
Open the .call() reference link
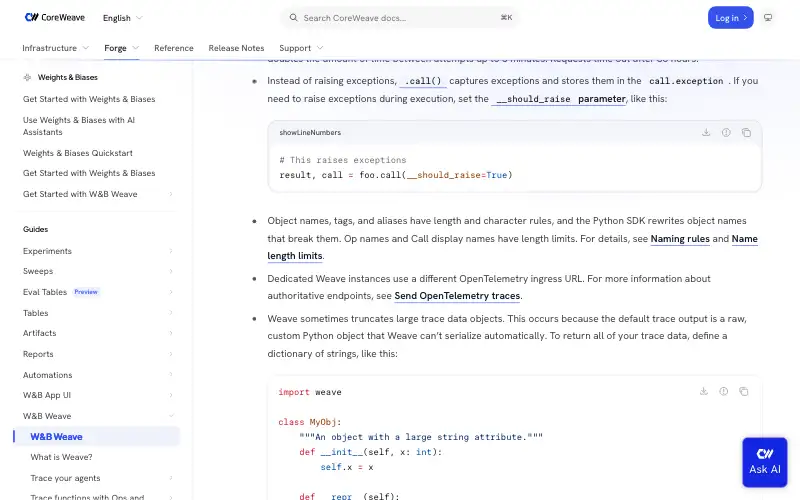(x=423, y=81)
